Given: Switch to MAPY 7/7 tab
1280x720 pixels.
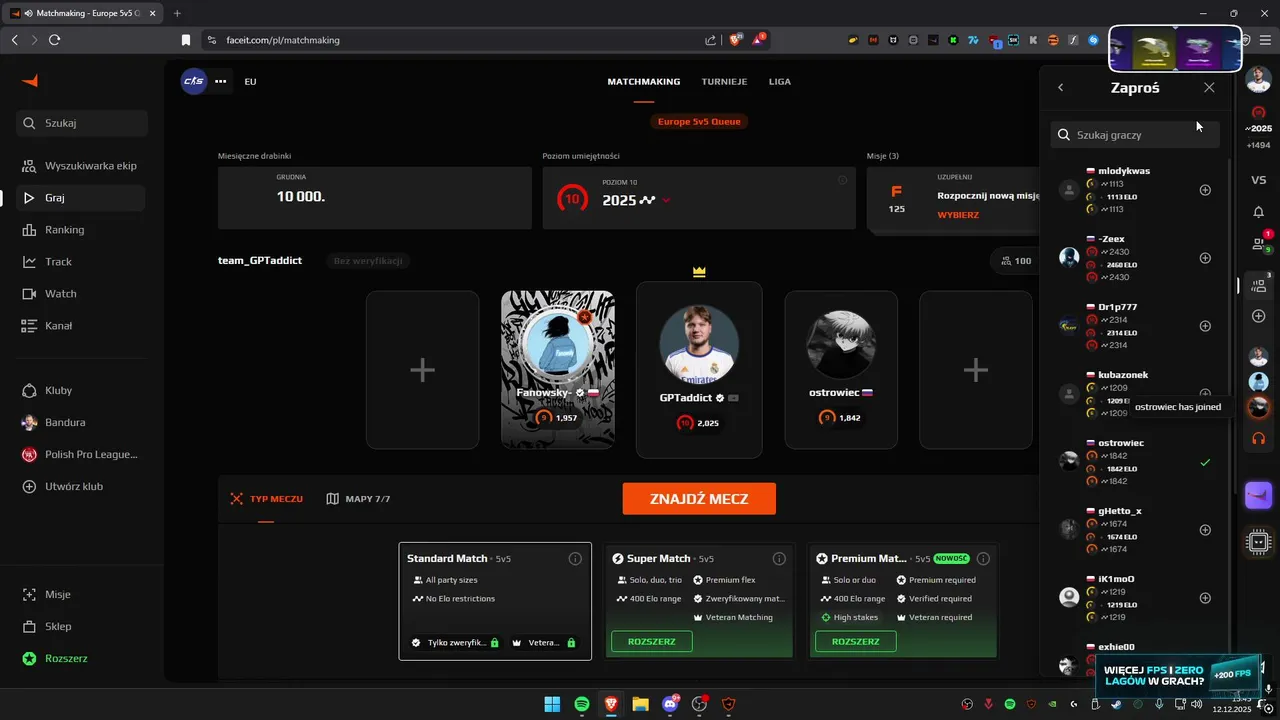Looking at the screenshot, I should click(358, 498).
